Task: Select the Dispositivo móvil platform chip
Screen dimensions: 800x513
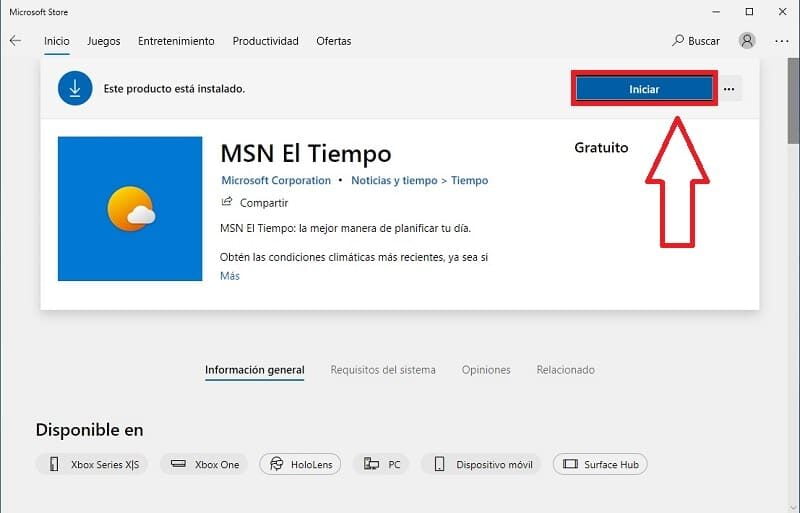Action: click(x=481, y=465)
